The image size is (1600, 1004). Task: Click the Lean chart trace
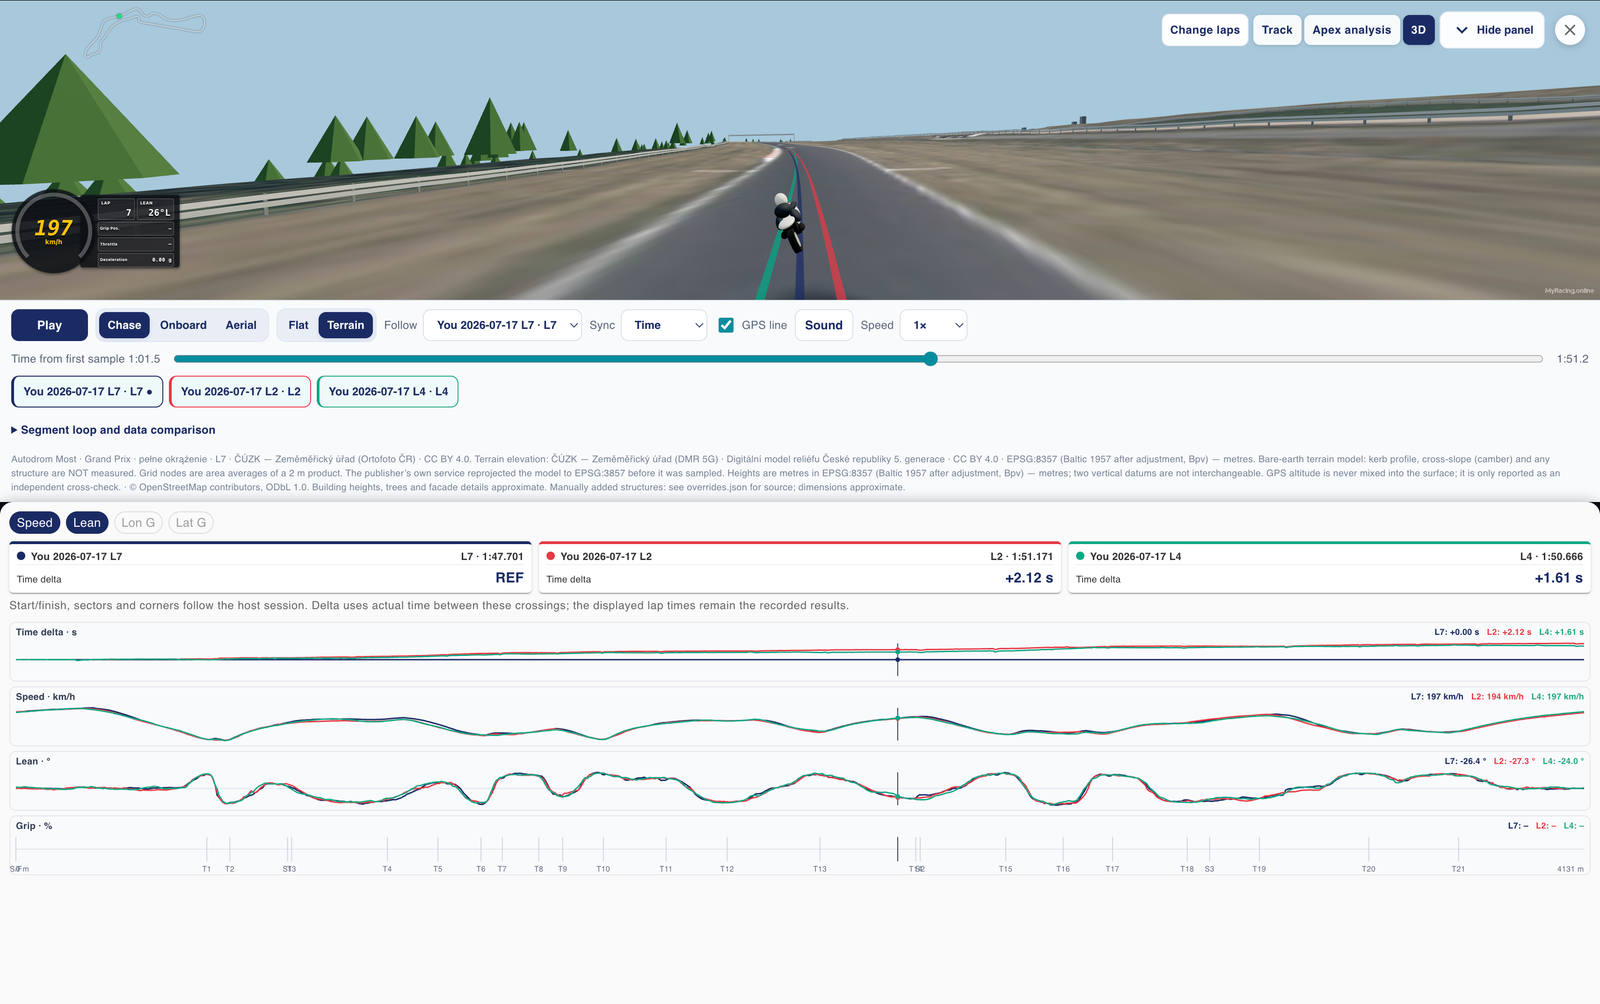pyautogui.click(x=800, y=788)
